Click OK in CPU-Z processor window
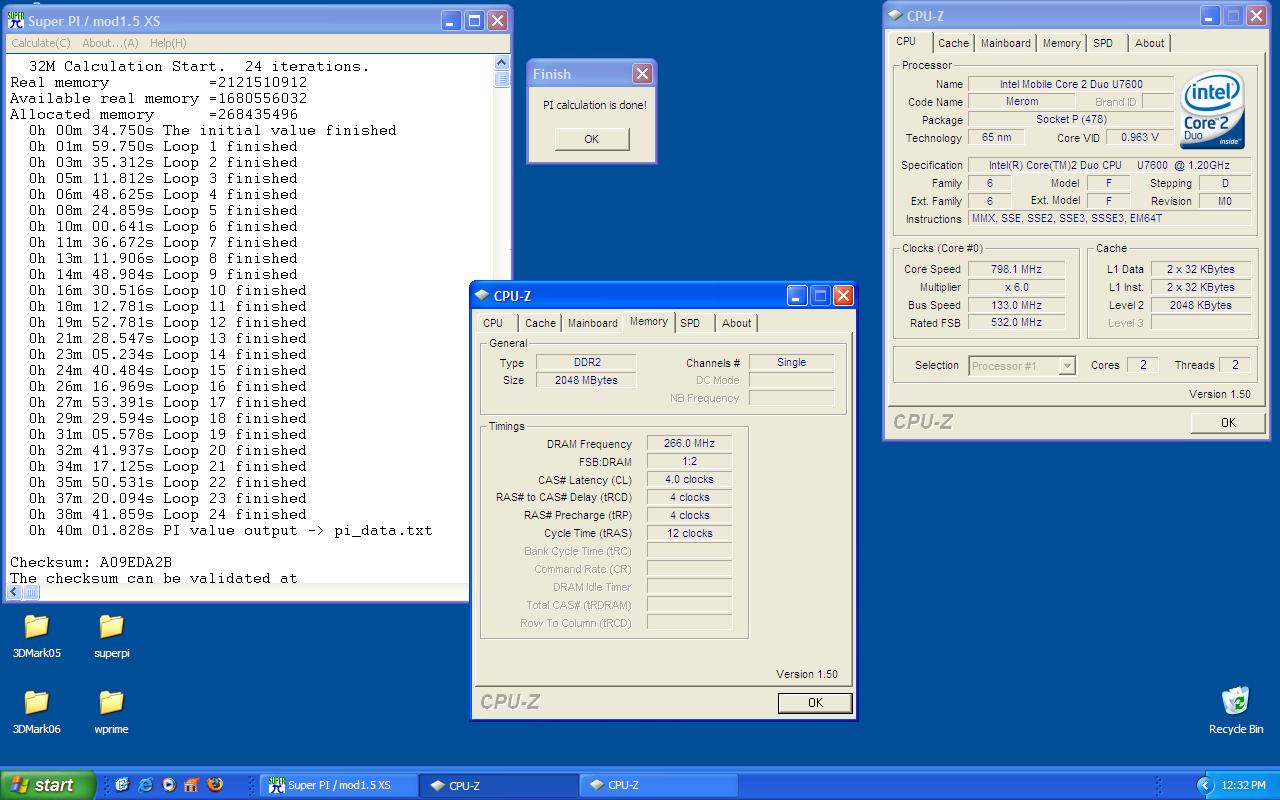This screenshot has height=800, width=1280. click(1228, 423)
